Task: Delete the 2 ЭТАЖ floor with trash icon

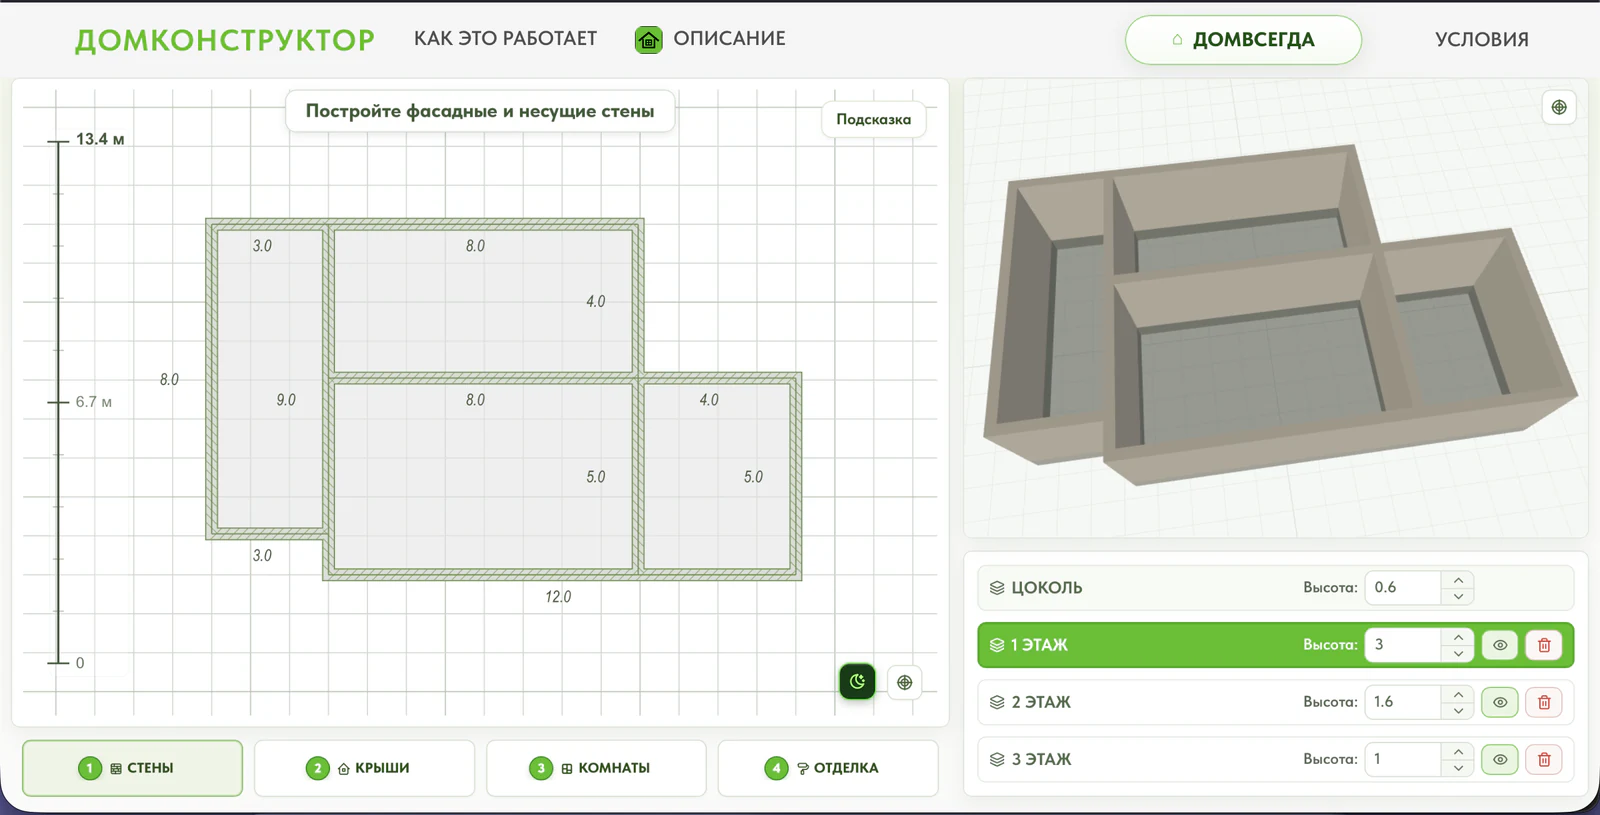Action: [x=1544, y=702]
